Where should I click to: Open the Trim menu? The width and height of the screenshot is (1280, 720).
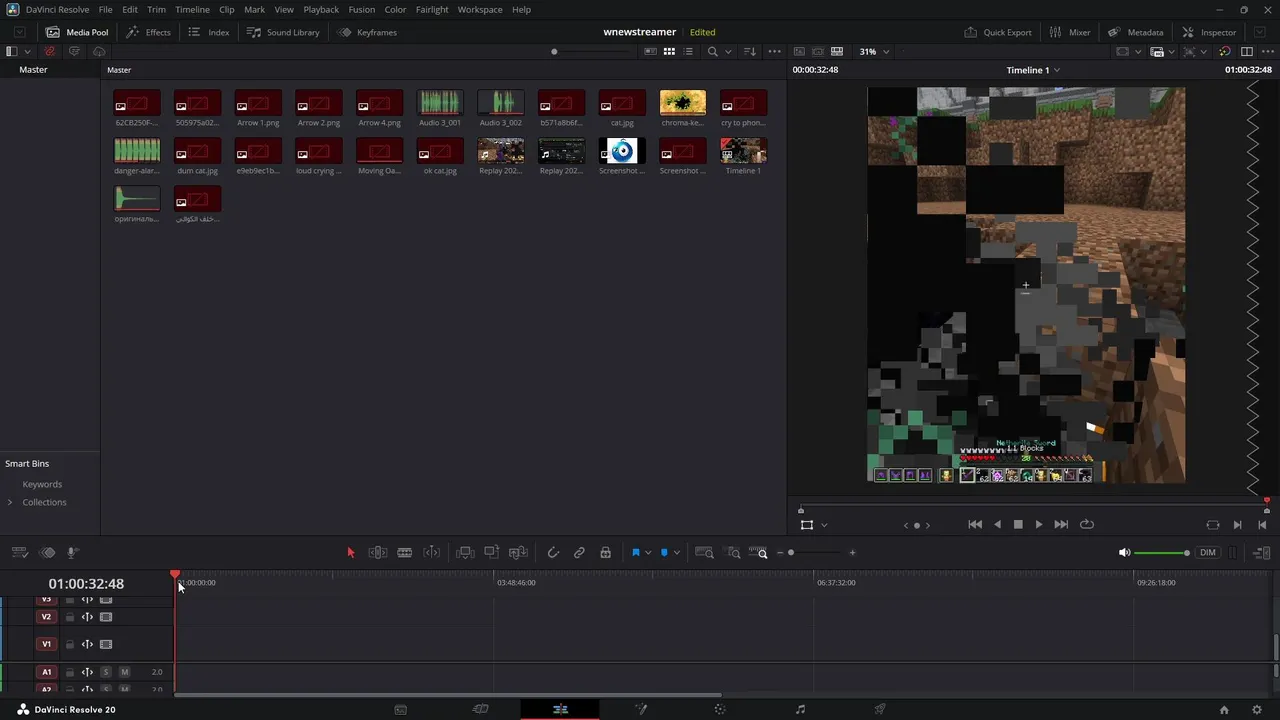click(156, 9)
